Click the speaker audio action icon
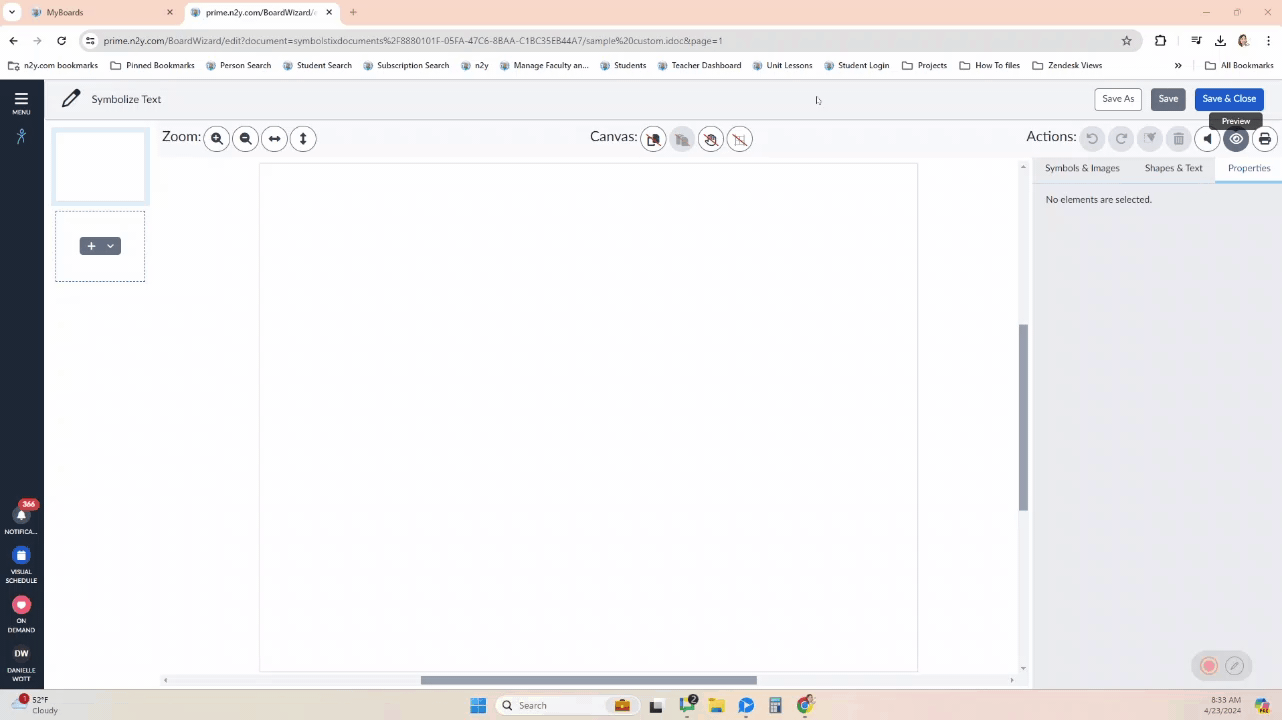Image resolution: width=1282 pixels, height=720 pixels. point(1208,139)
